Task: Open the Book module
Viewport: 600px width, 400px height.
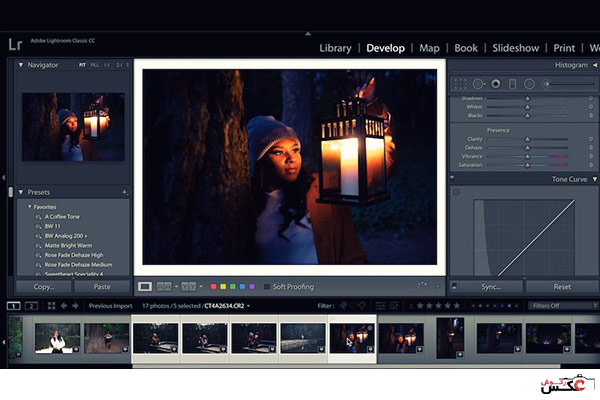Action: coord(466,48)
